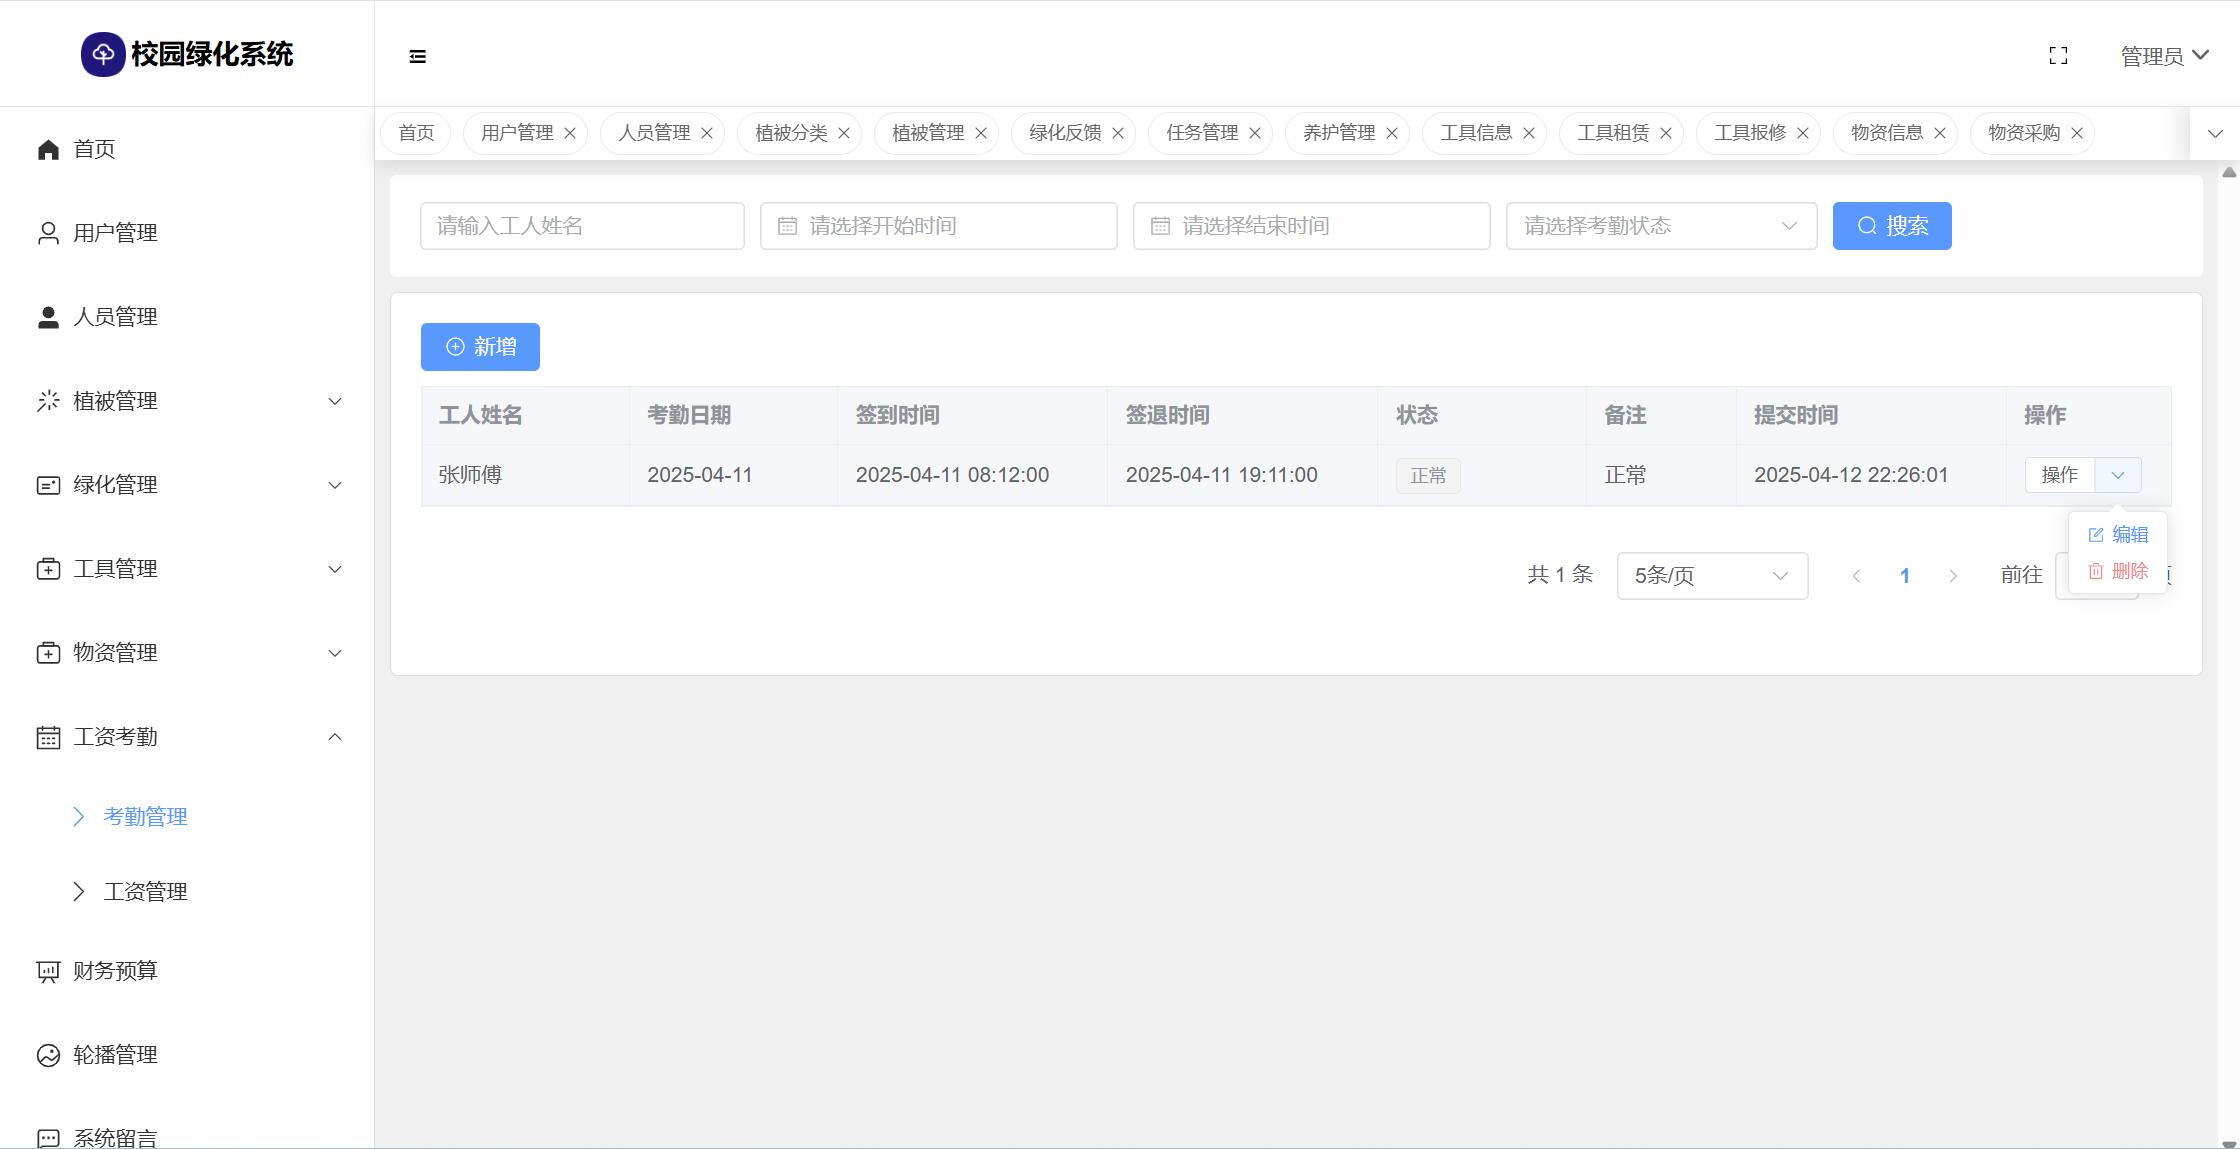Open 轮播管理 from the sidebar icon
Screen dimensions: 2240x1149
[x=48, y=1055]
